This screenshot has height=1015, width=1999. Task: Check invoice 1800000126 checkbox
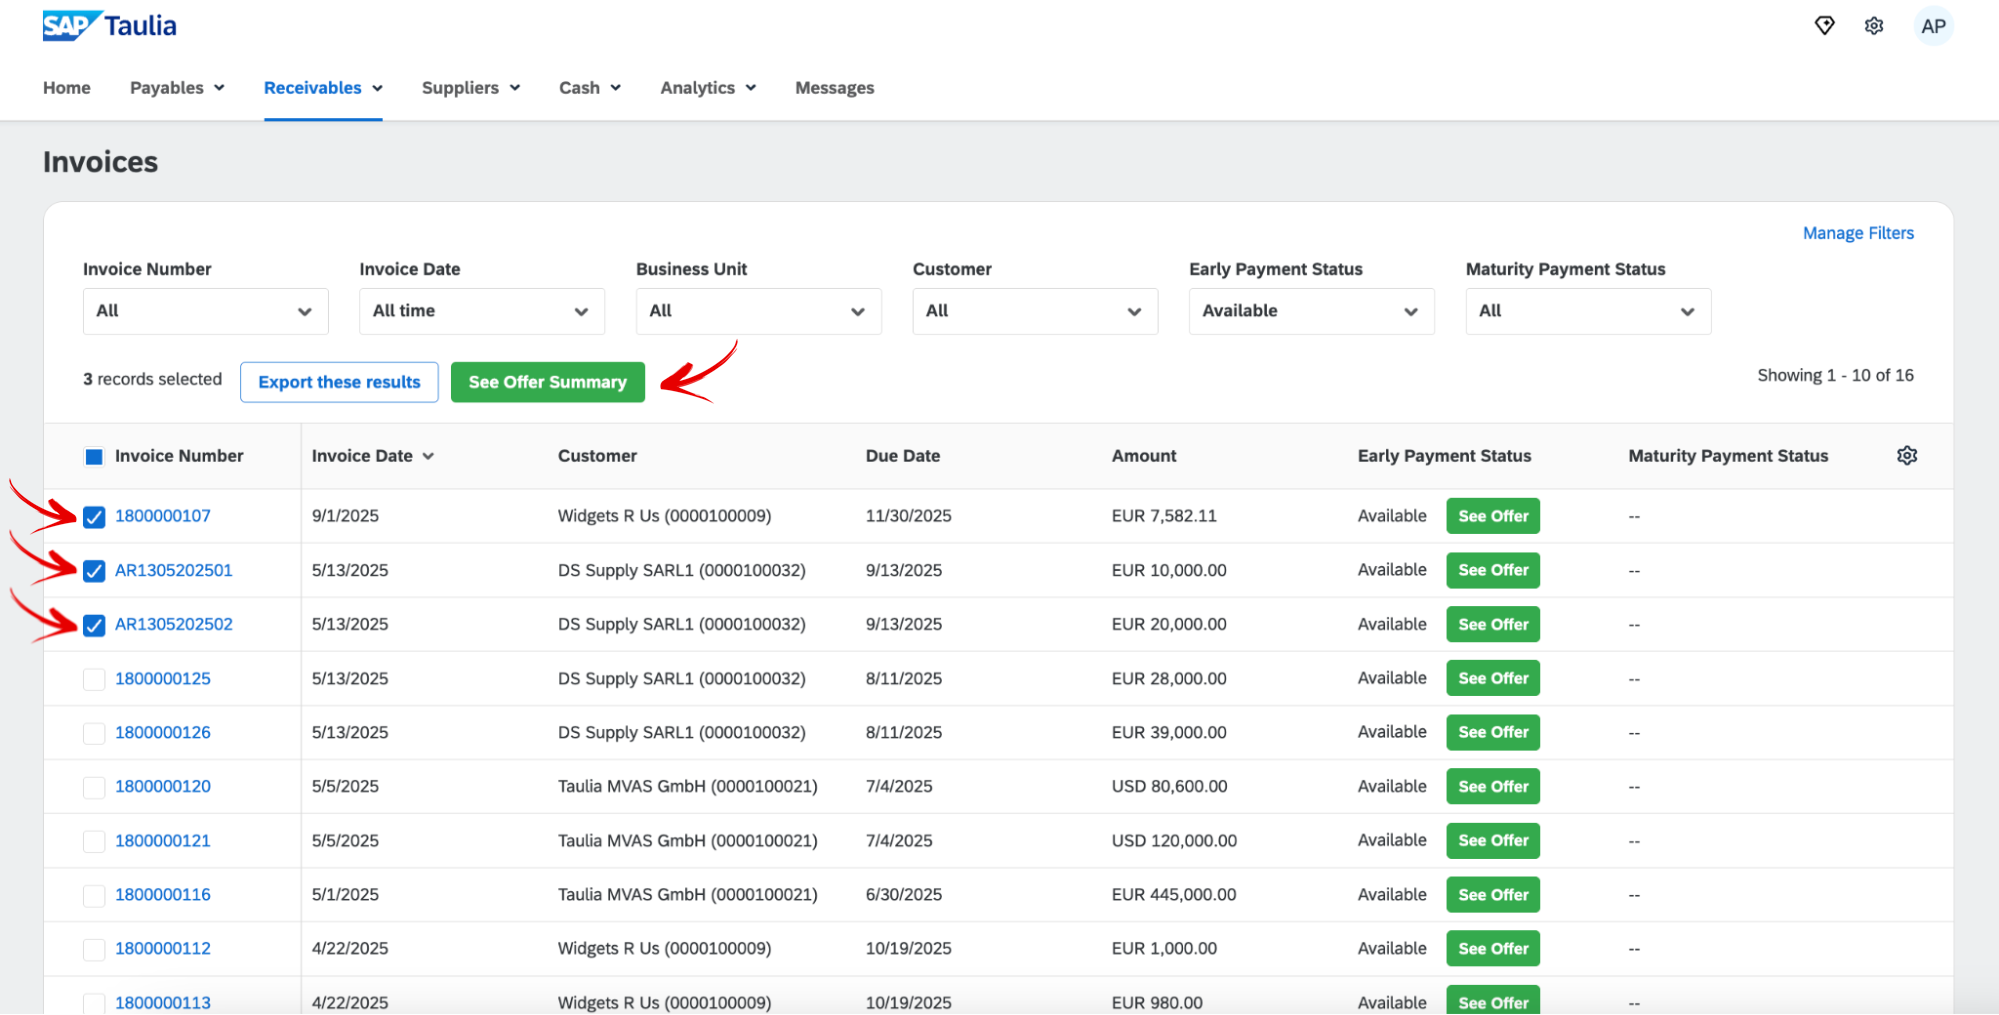[94, 733]
